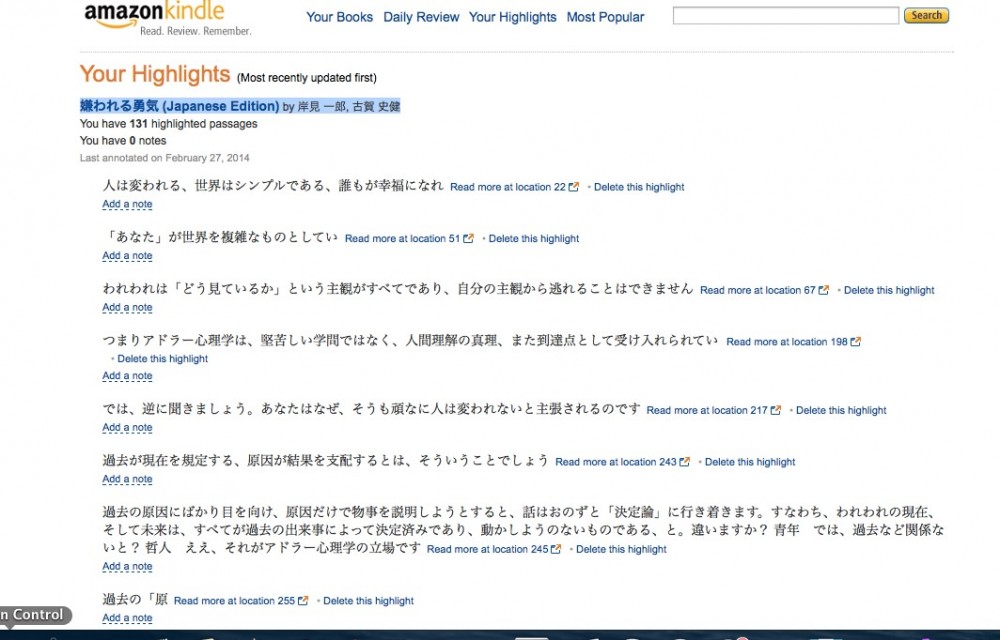The width and height of the screenshot is (1000, 640).
Task: Click 'Last annotated on February 27, 2014'
Action: [x=165, y=158]
